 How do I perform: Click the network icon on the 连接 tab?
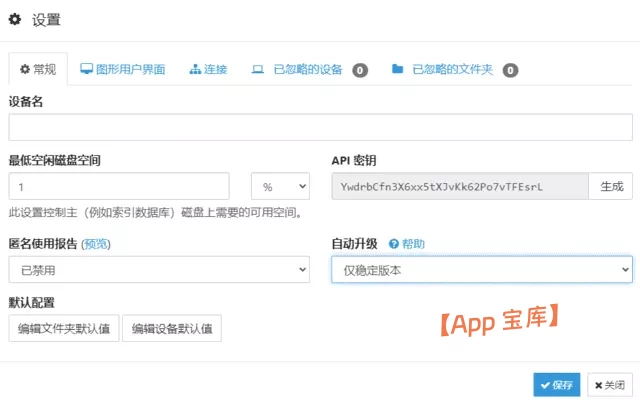(x=195, y=70)
